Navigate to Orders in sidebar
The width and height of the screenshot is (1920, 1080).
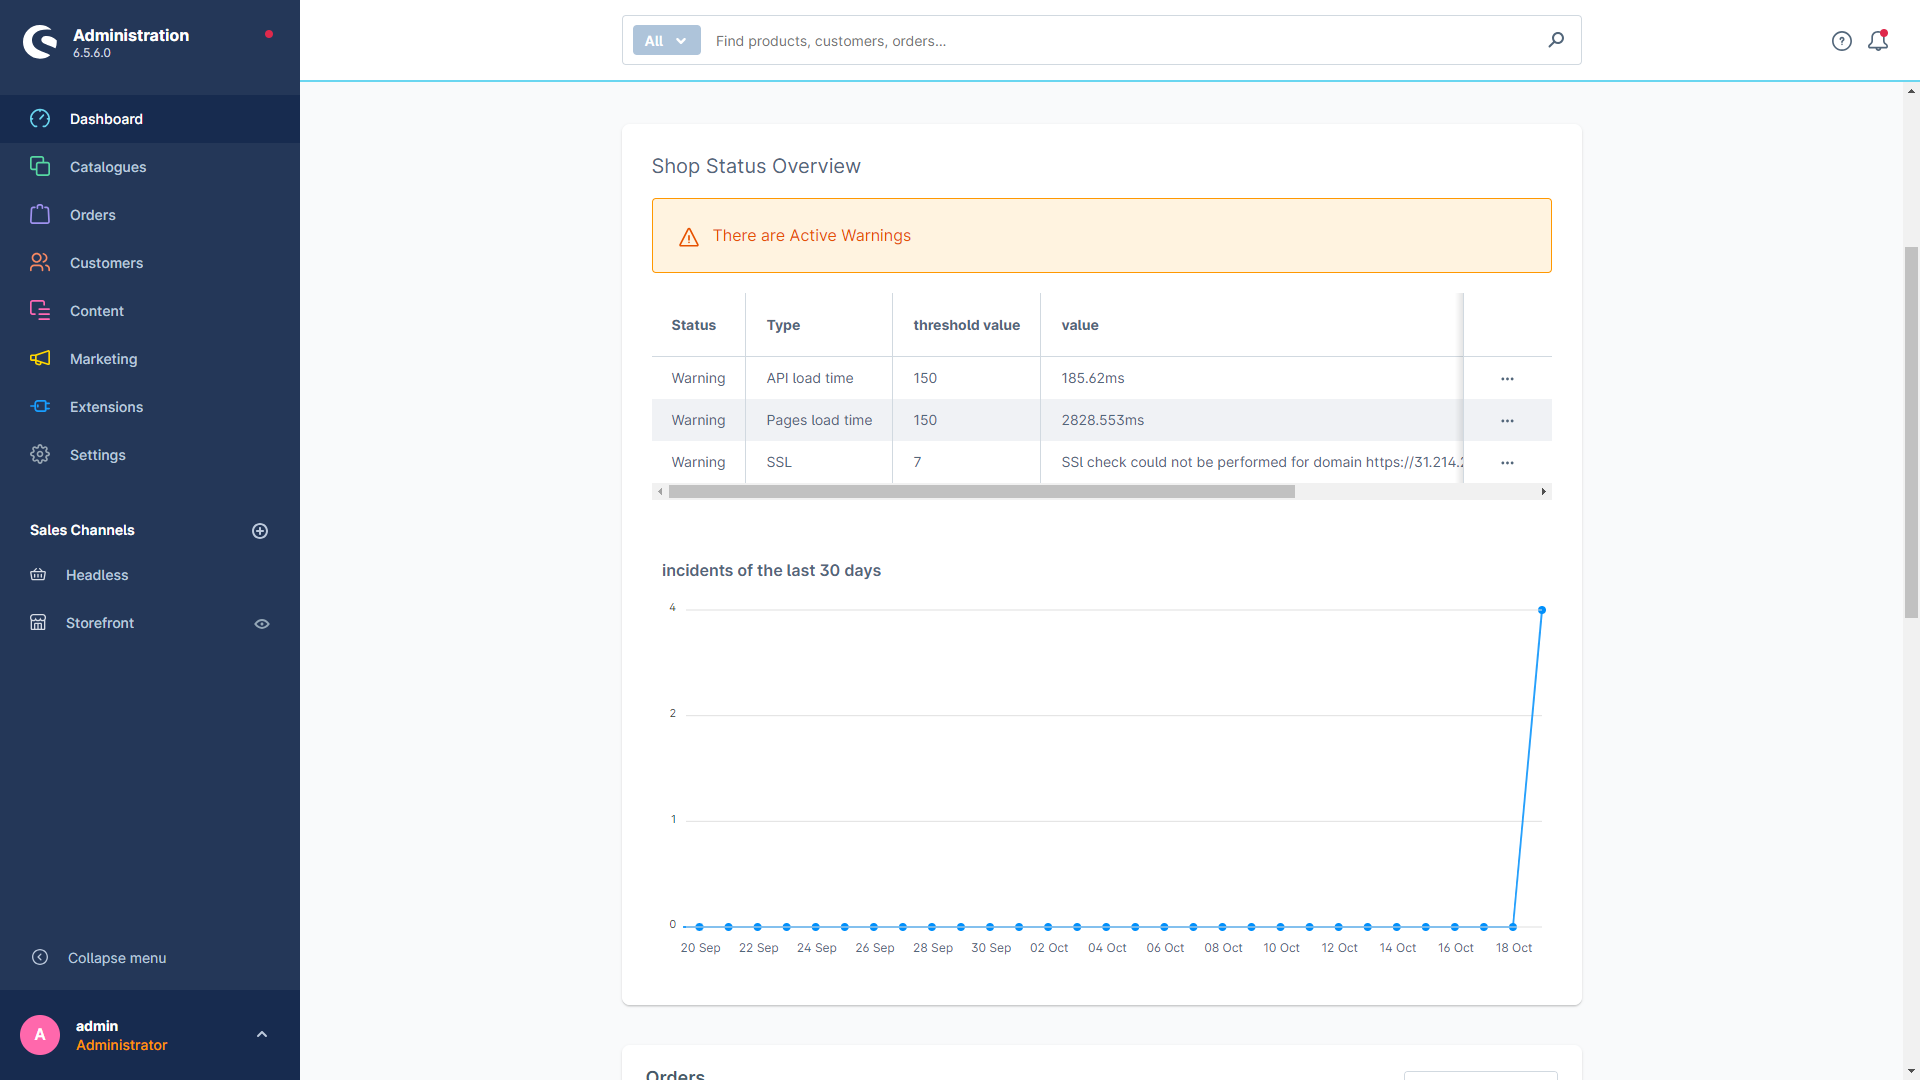92,214
